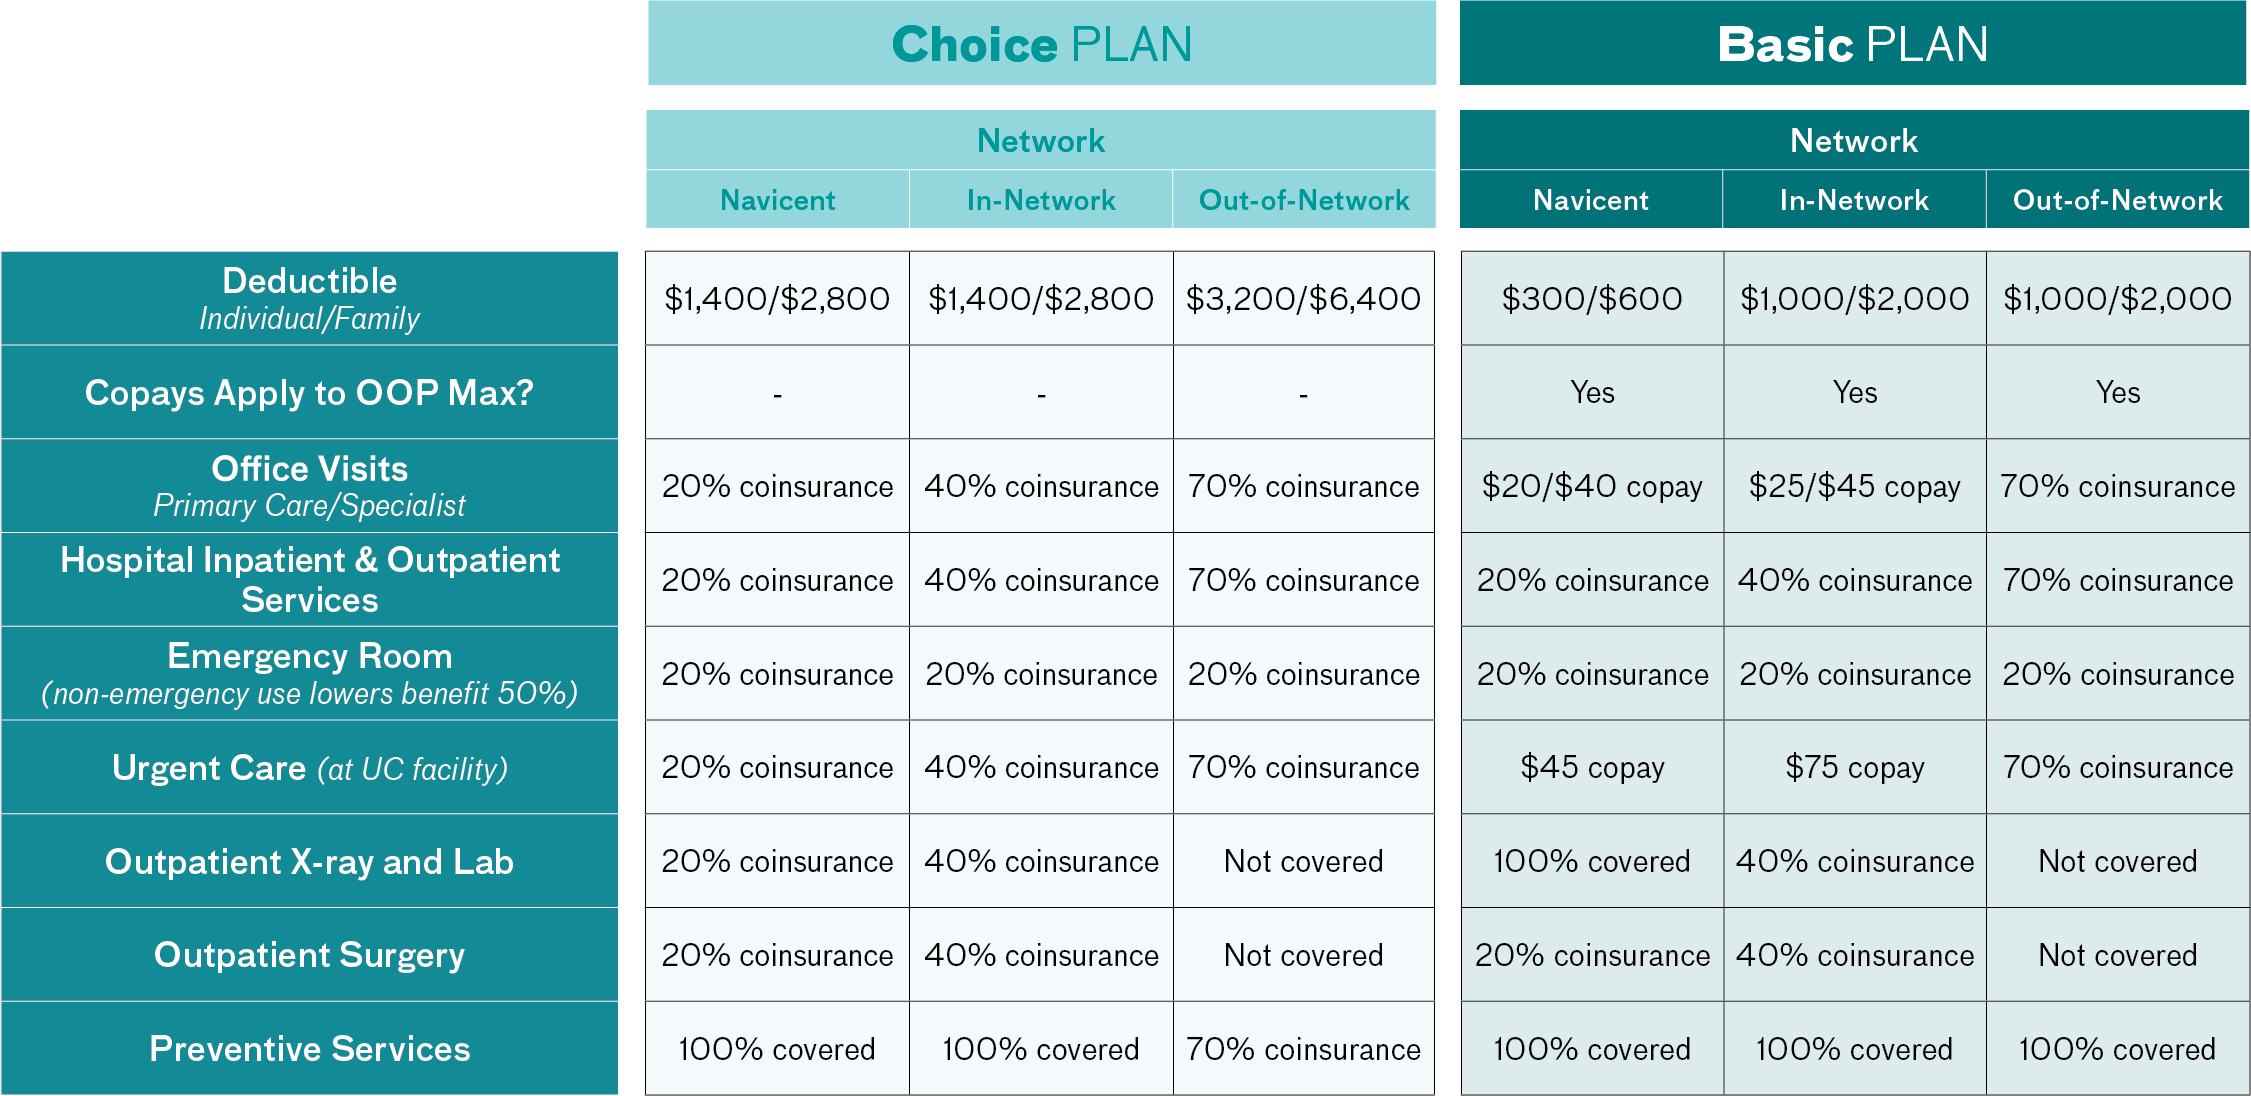This screenshot has width=2251, height=1096.
Task: Click the Choice plan Navicent column header
Action: pyautogui.click(x=778, y=200)
